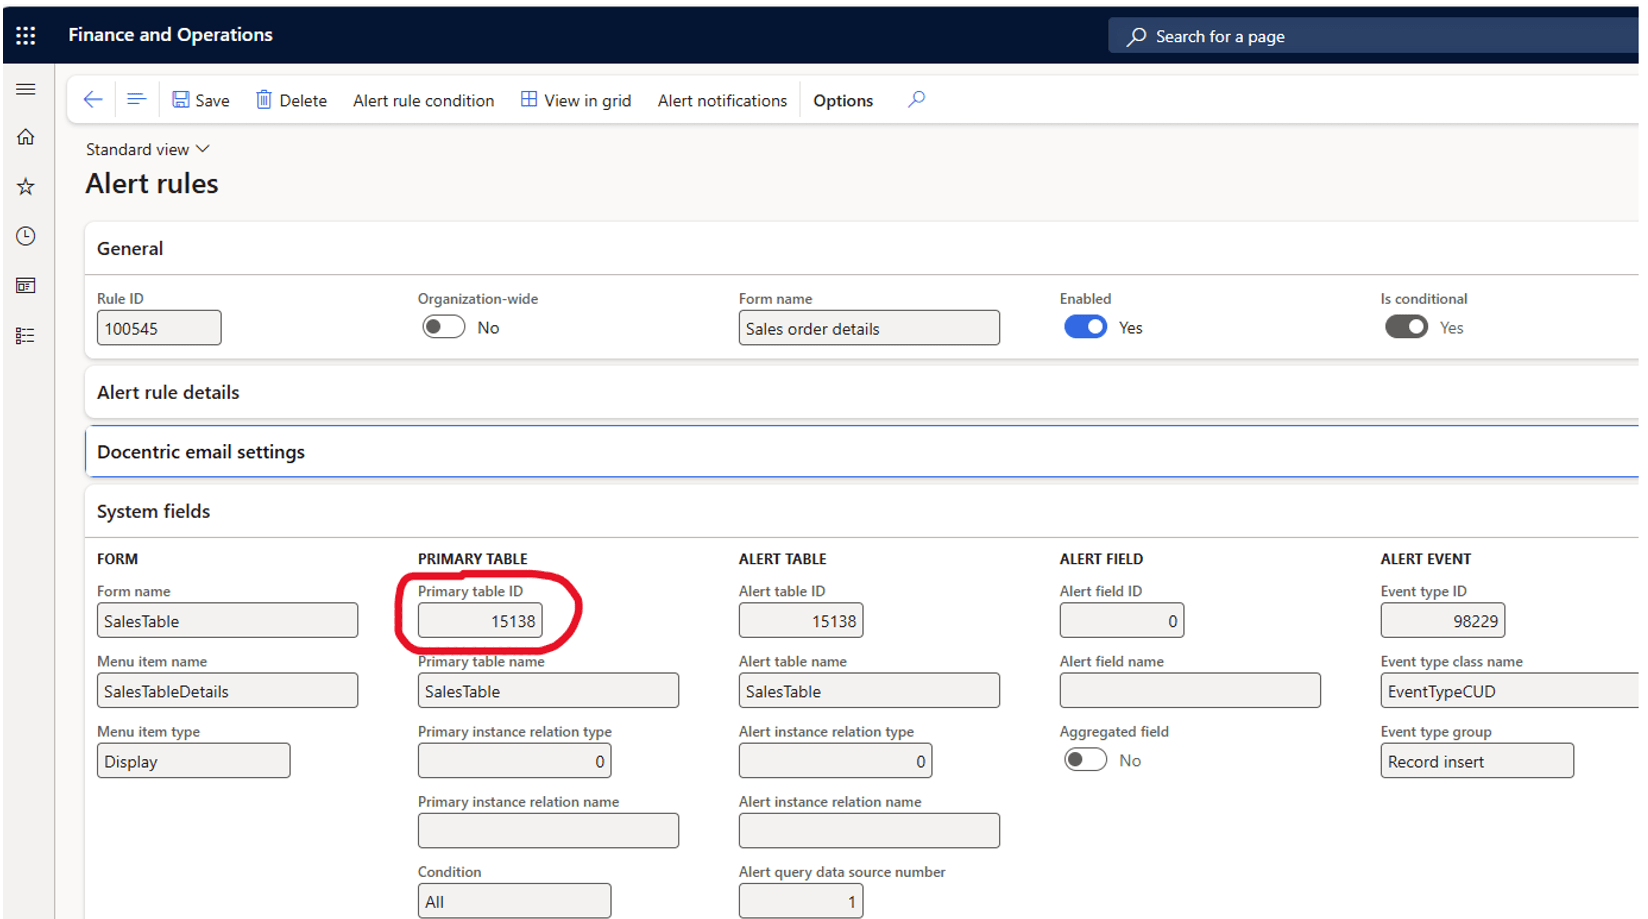Open Recent clock icon in sidebar
The image size is (1648, 919).
pyautogui.click(x=26, y=236)
